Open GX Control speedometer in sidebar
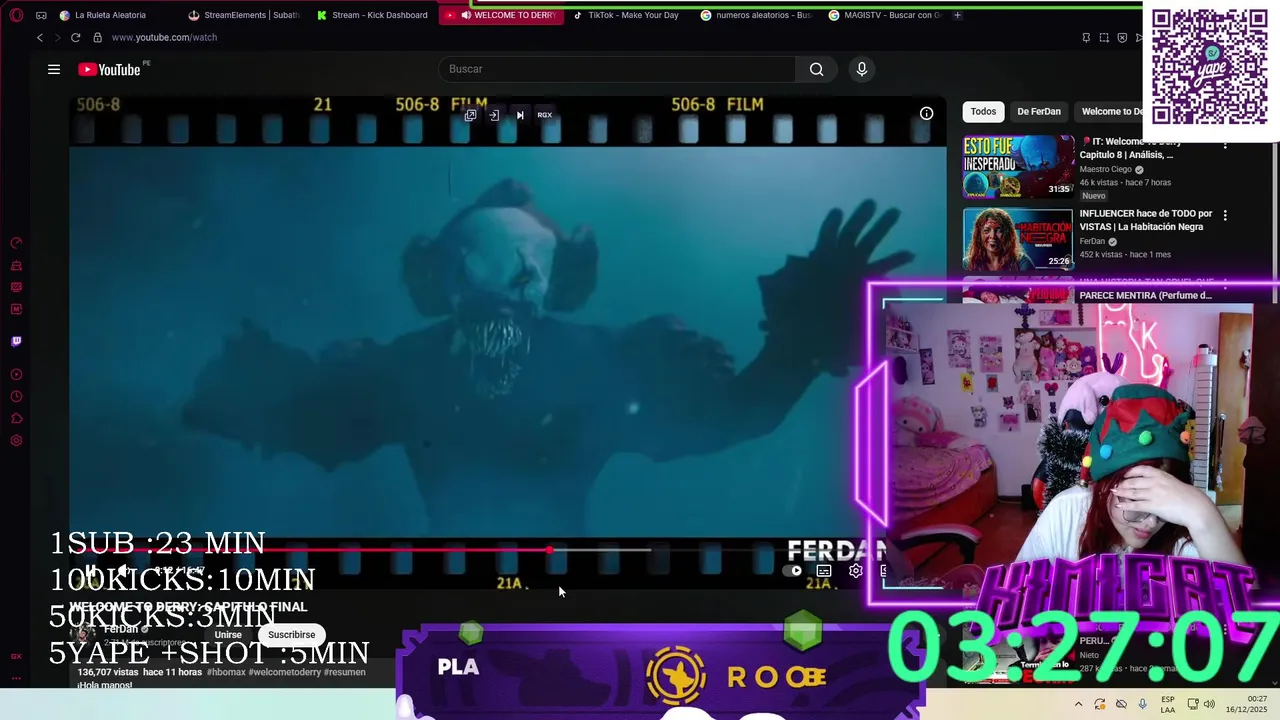The width and height of the screenshot is (1280, 720). point(16,243)
